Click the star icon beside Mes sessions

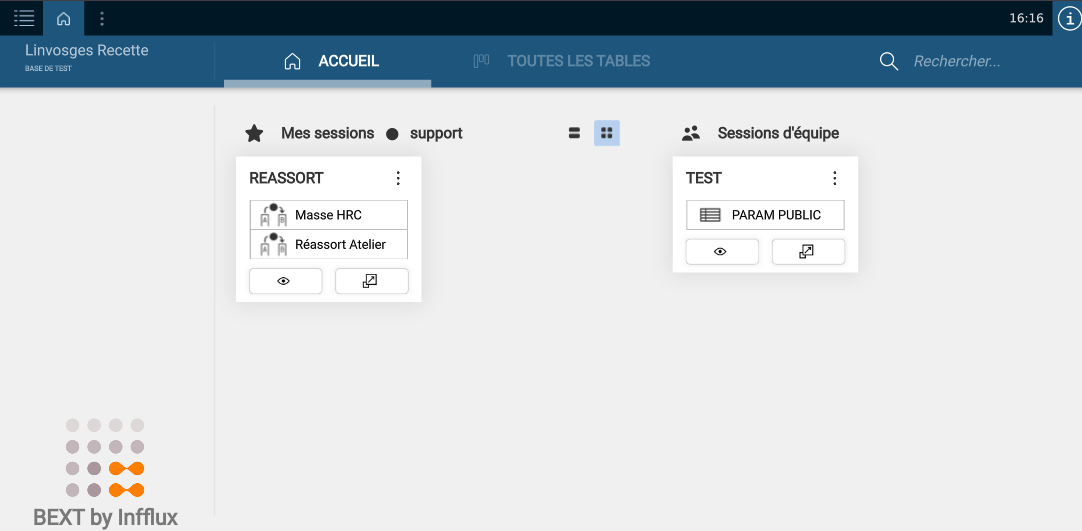coord(254,133)
